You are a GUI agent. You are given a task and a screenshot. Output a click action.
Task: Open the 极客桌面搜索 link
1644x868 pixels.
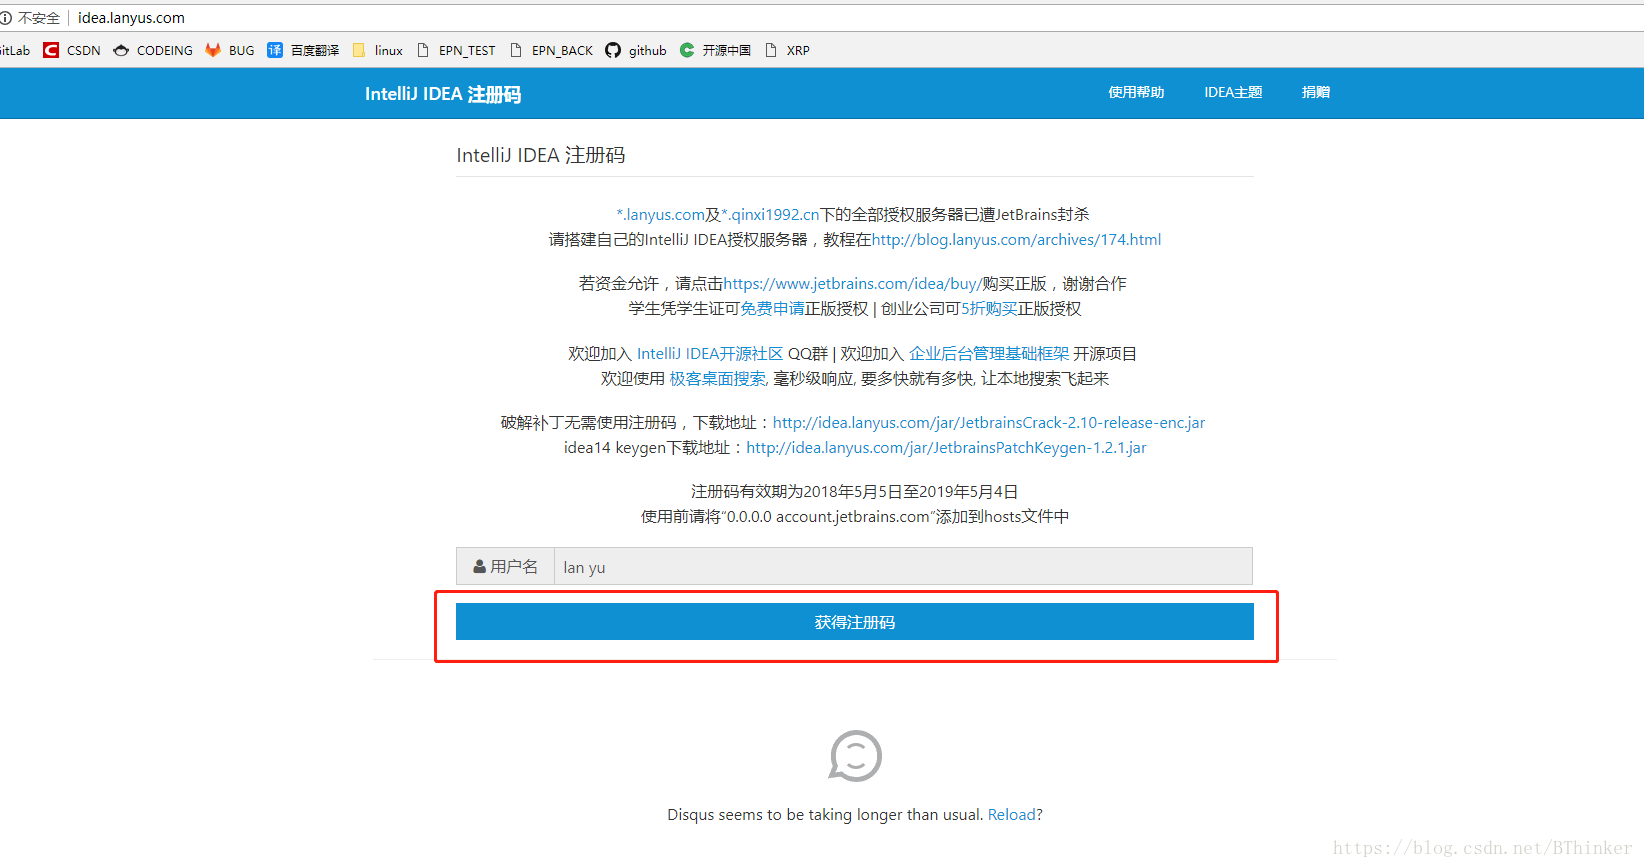tap(718, 379)
